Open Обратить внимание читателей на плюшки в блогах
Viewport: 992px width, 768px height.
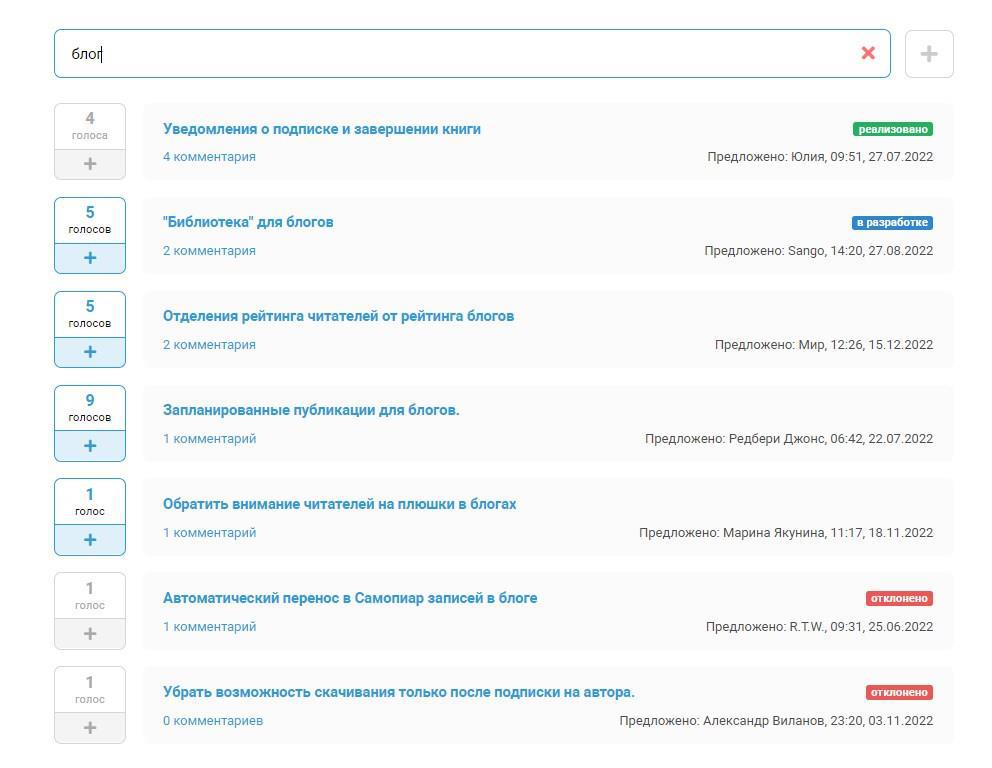(339, 504)
